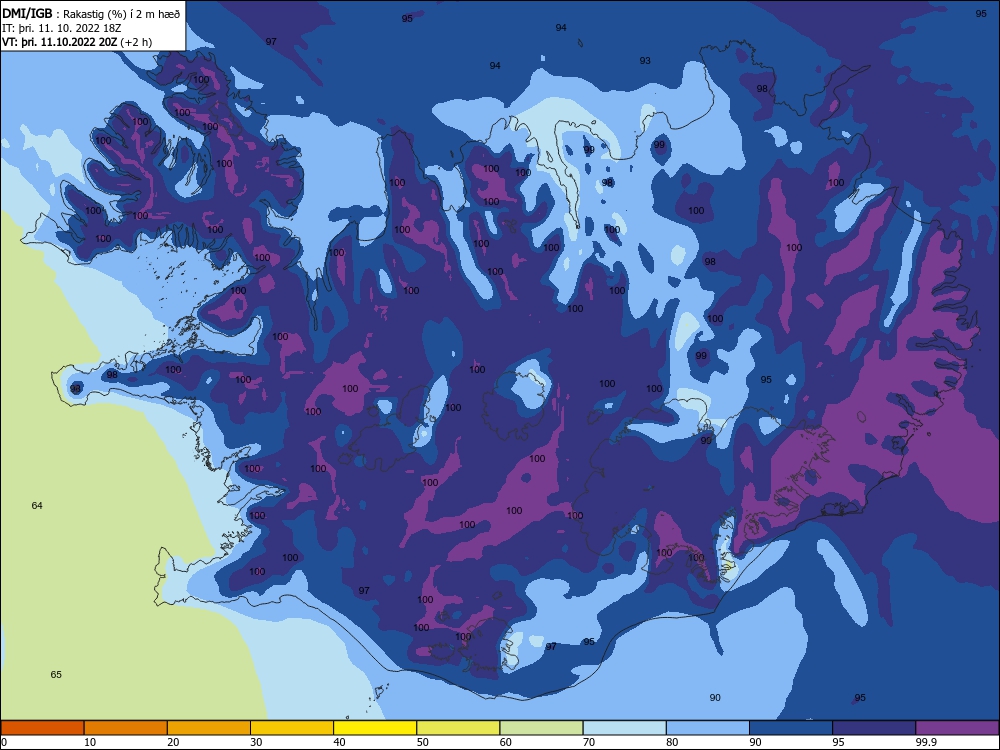Click the "DMI/IGB : Rakastig (%) í 2 m hæð" title
Image resolution: width=1000 pixels, height=750 pixels.
click(x=91, y=13)
